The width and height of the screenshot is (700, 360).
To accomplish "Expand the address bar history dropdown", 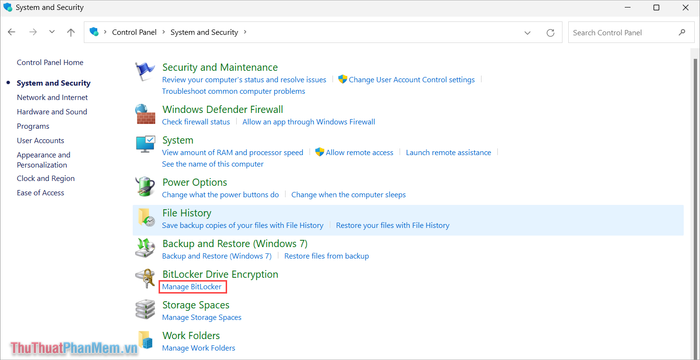I will tap(527, 33).
